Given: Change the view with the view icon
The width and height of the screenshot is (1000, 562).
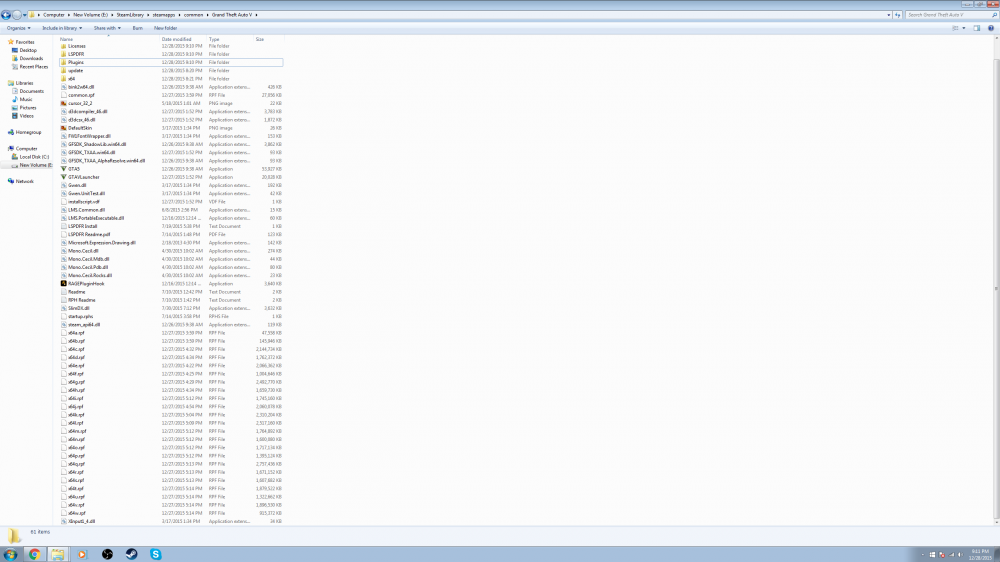Looking at the screenshot, I should click(955, 28).
